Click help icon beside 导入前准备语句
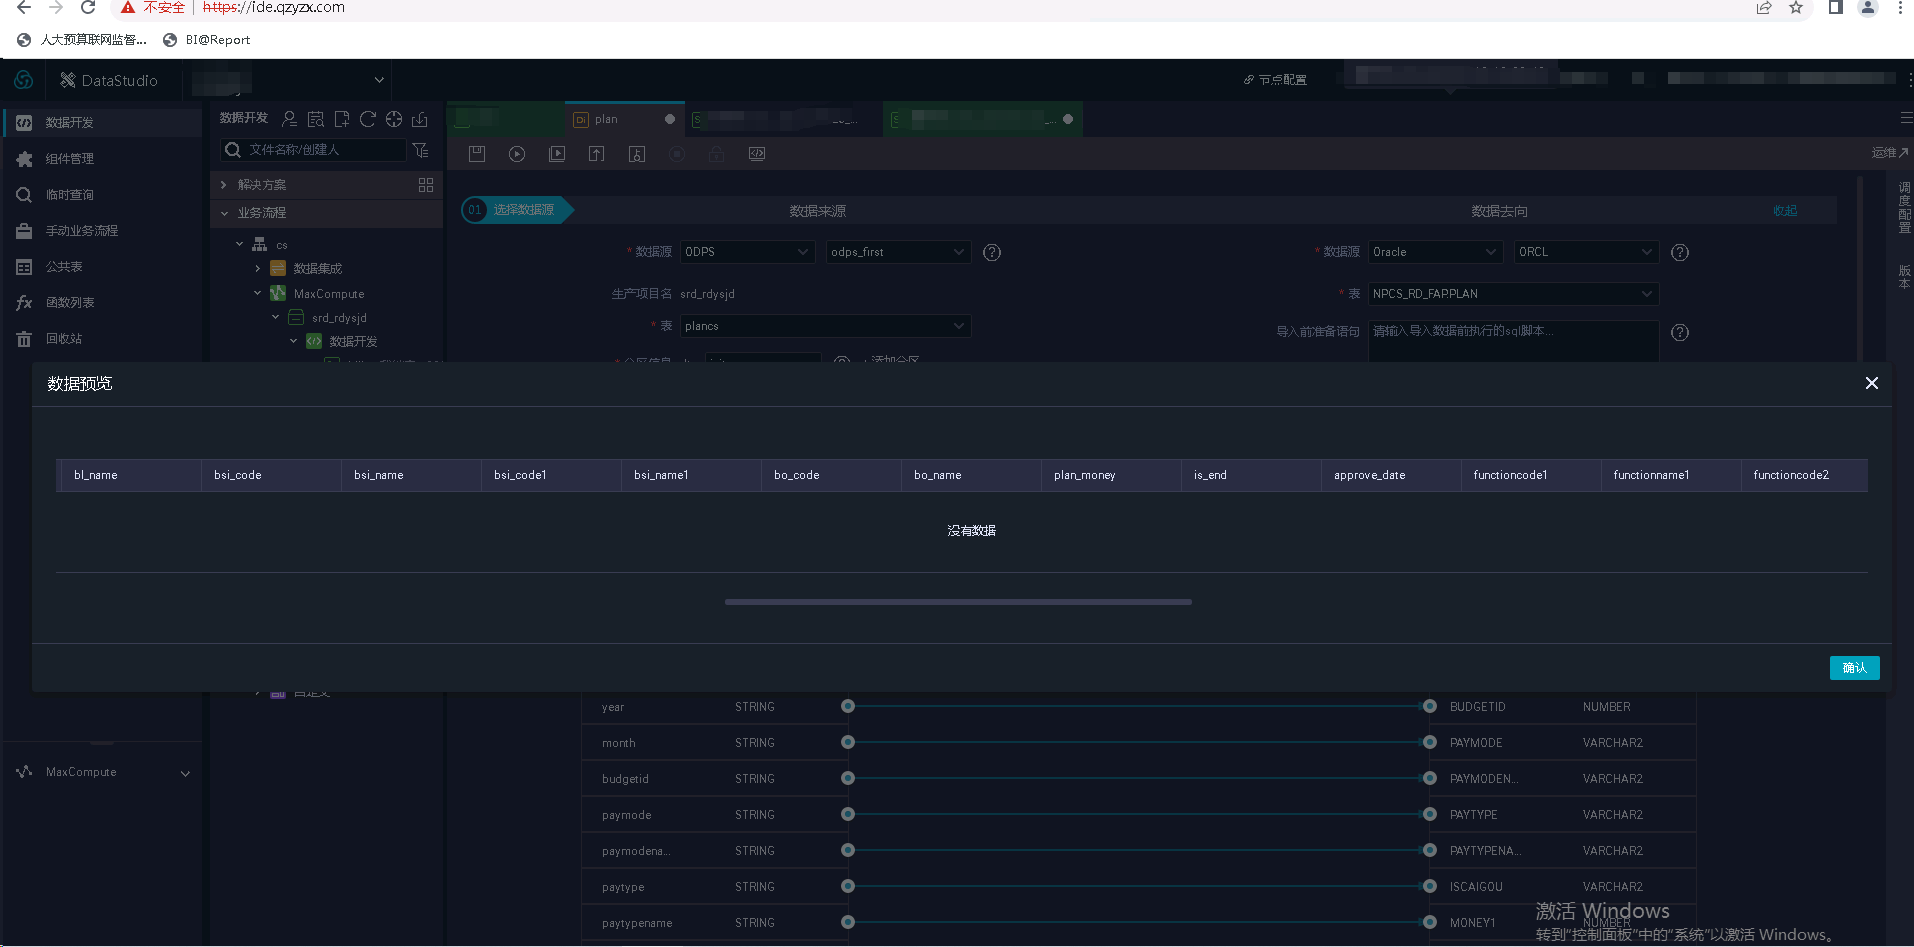The image size is (1914, 947). point(1680,332)
